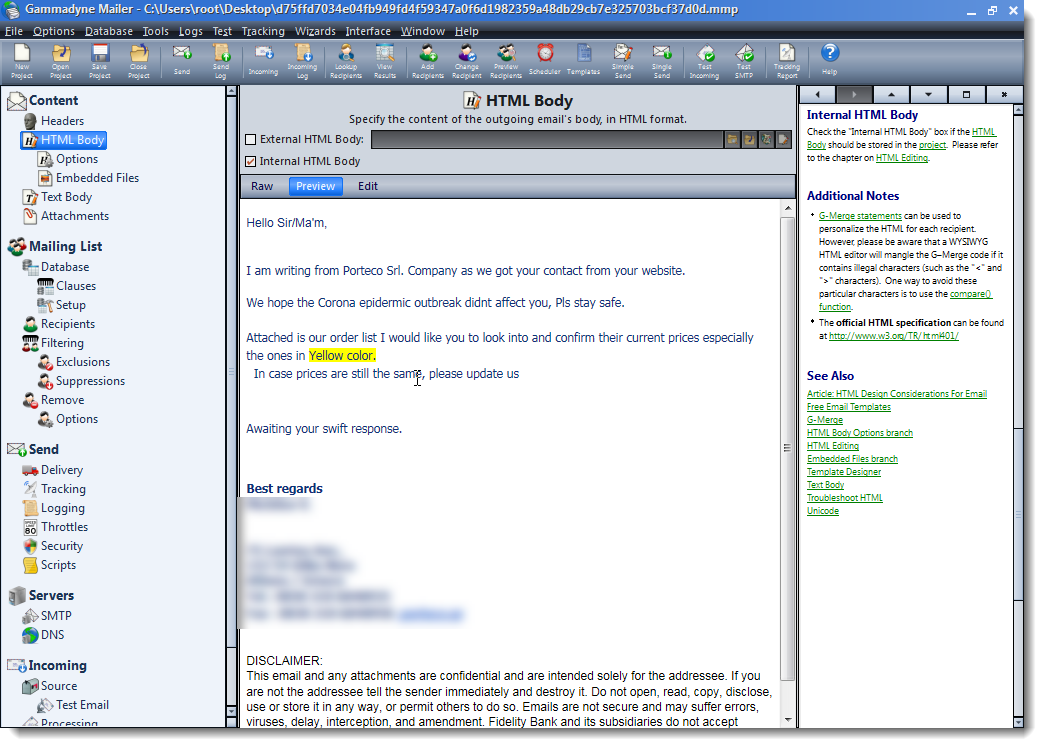Image resolution: width=1044 pixels, height=748 pixels.
Task: Select Recipients in the Mailing List tree
Action: [68, 324]
